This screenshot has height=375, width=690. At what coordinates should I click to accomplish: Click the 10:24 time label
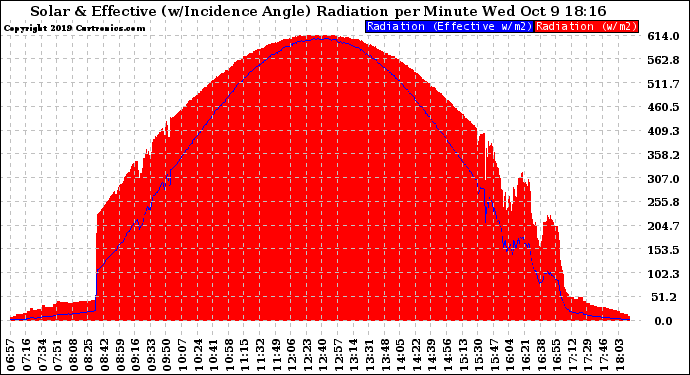click(198, 355)
